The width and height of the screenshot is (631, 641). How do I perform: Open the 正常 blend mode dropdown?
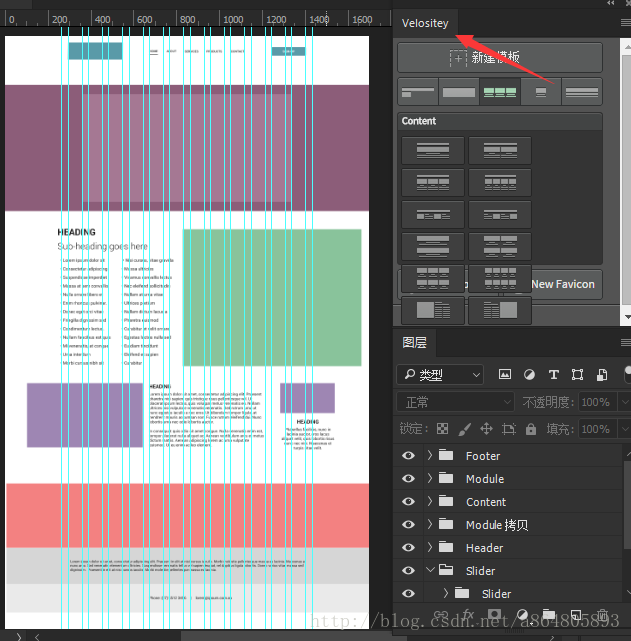coord(455,402)
